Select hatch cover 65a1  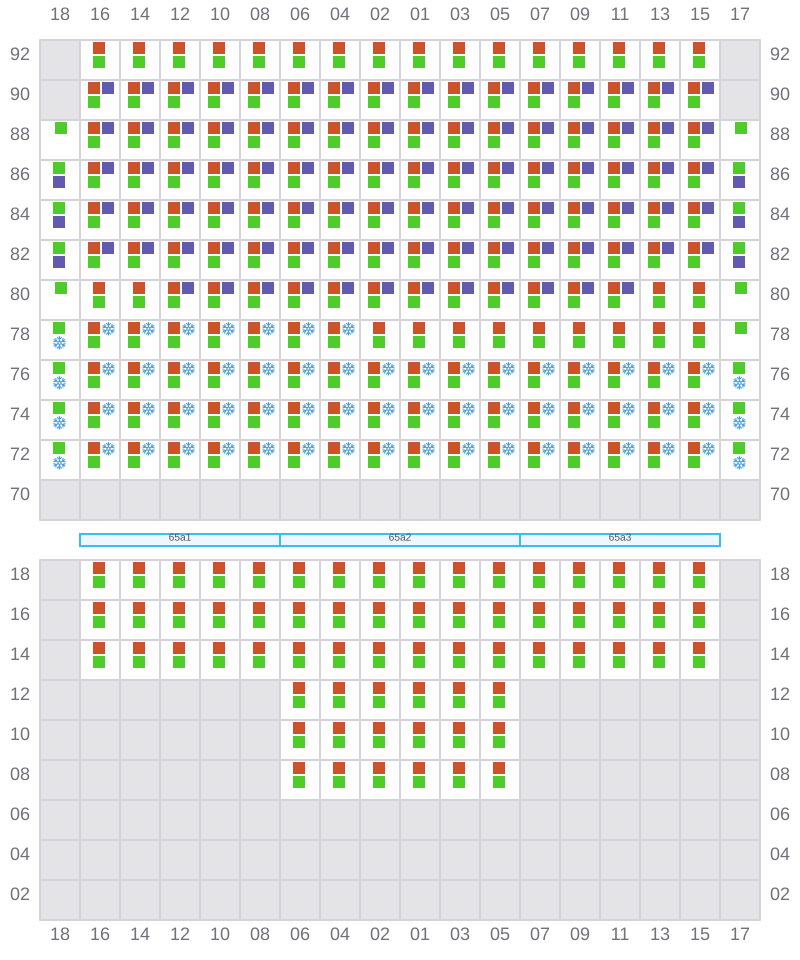tap(180, 540)
